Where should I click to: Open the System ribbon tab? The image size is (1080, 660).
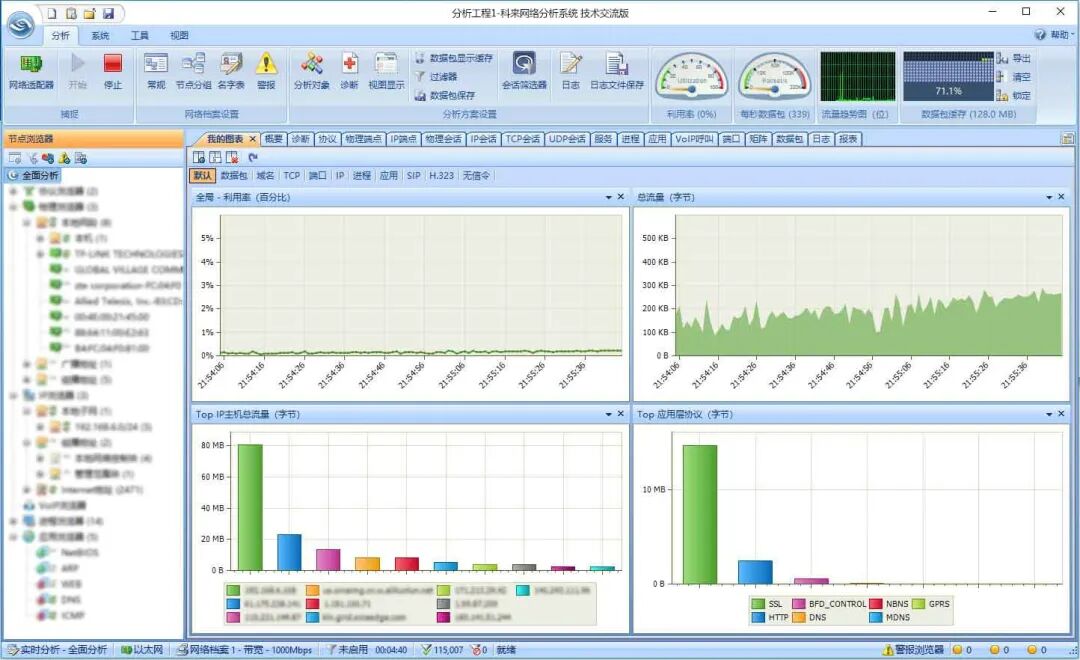click(101, 35)
